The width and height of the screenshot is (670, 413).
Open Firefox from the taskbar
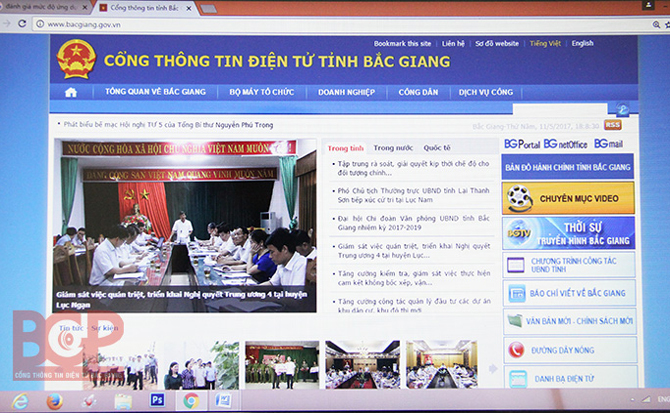click(x=55, y=401)
